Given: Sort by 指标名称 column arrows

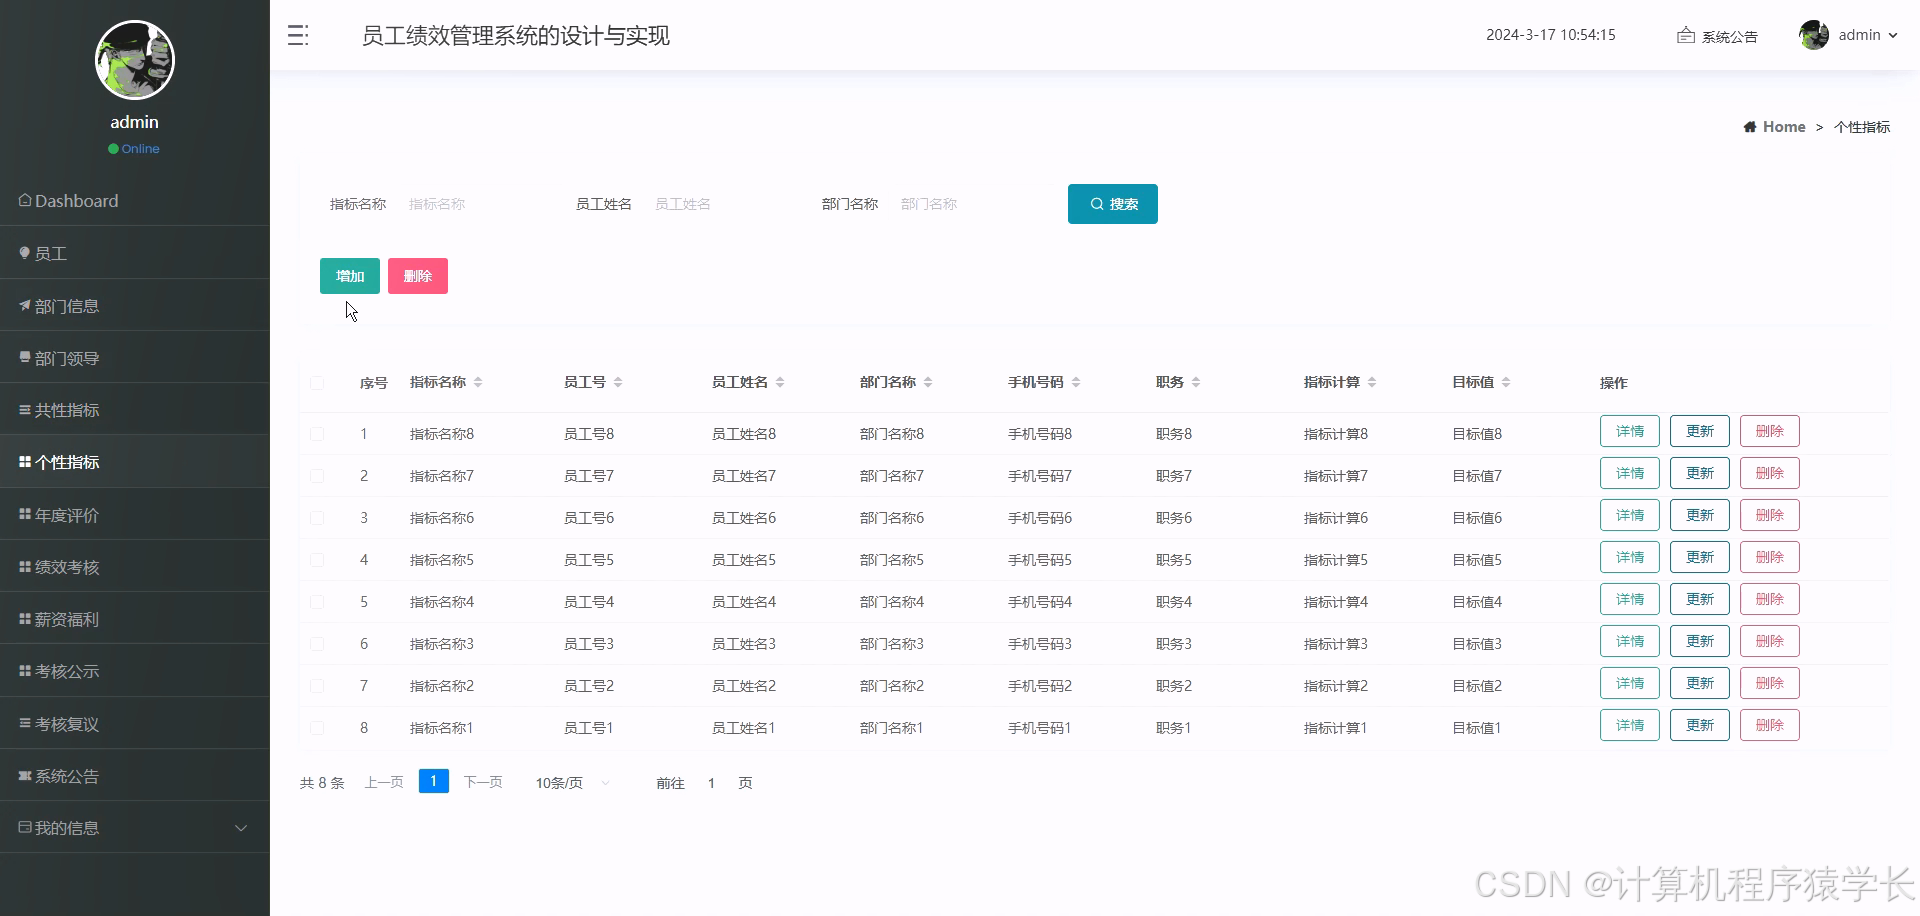Looking at the screenshot, I should coord(478,382).
